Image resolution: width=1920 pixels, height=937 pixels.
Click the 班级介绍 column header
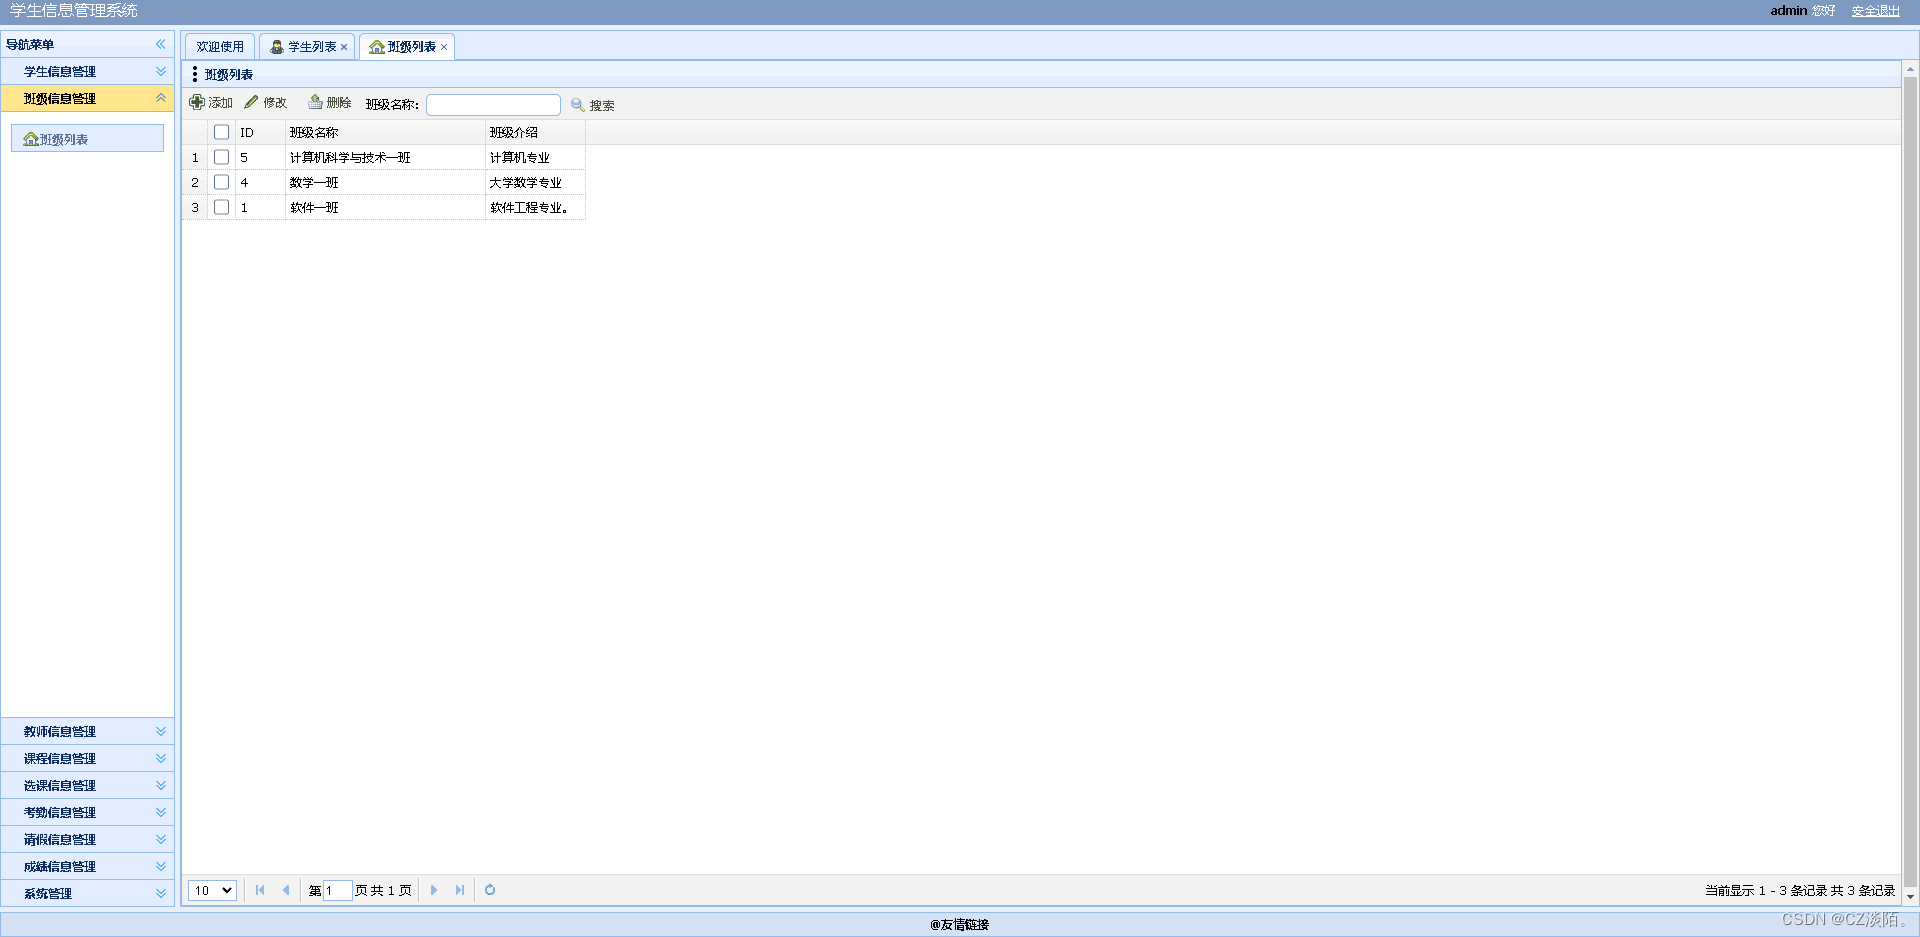click(x=535, y=132)
